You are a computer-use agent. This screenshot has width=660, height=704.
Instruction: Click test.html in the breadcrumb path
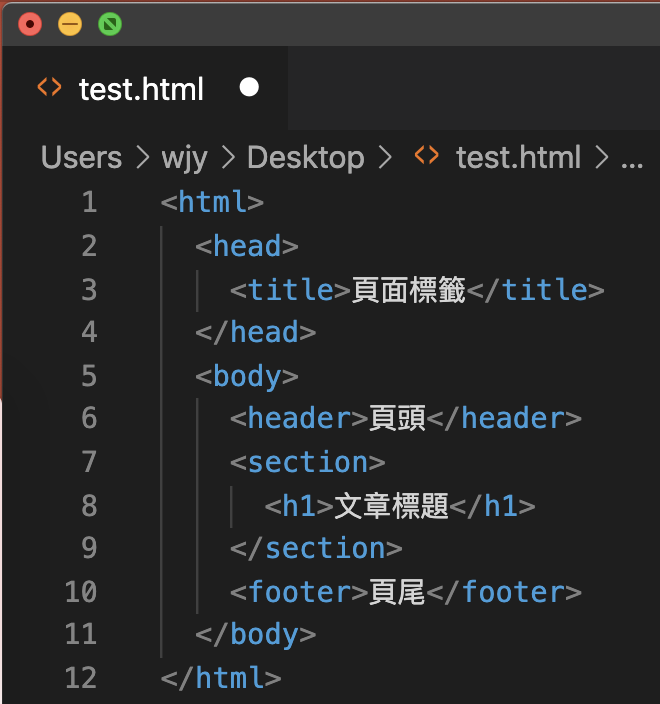[518, 158]
